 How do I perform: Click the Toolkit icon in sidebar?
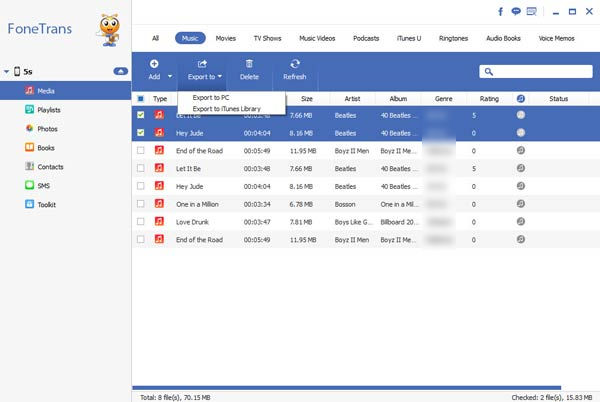[29, 204]
